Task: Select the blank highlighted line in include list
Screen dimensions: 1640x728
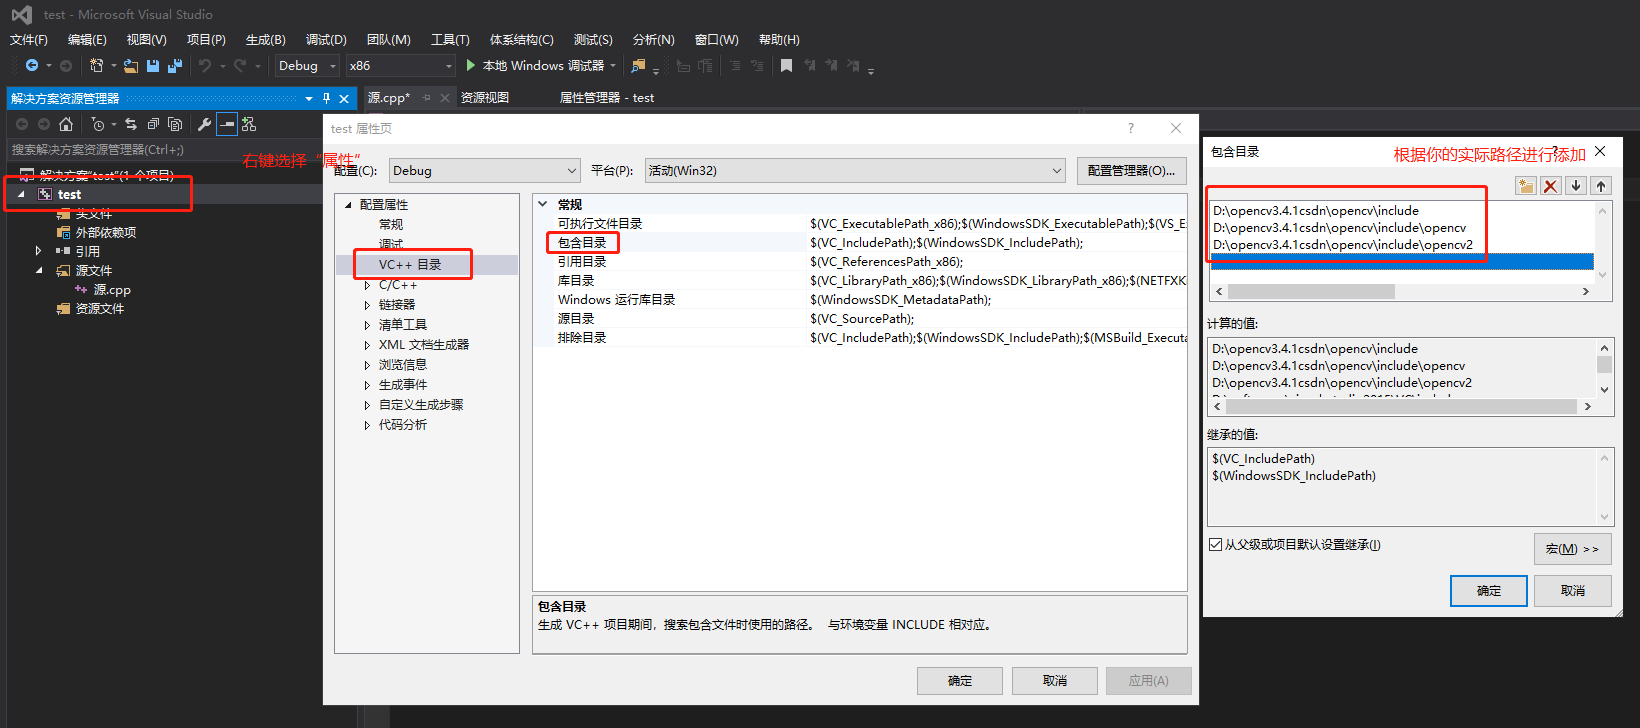Action: click(x=1401, y=261)
